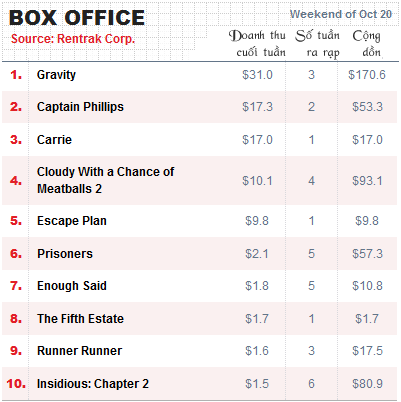Click rank number 10. in the list
The height and width of the screenshot is (402, 401).
pos(16,384)
